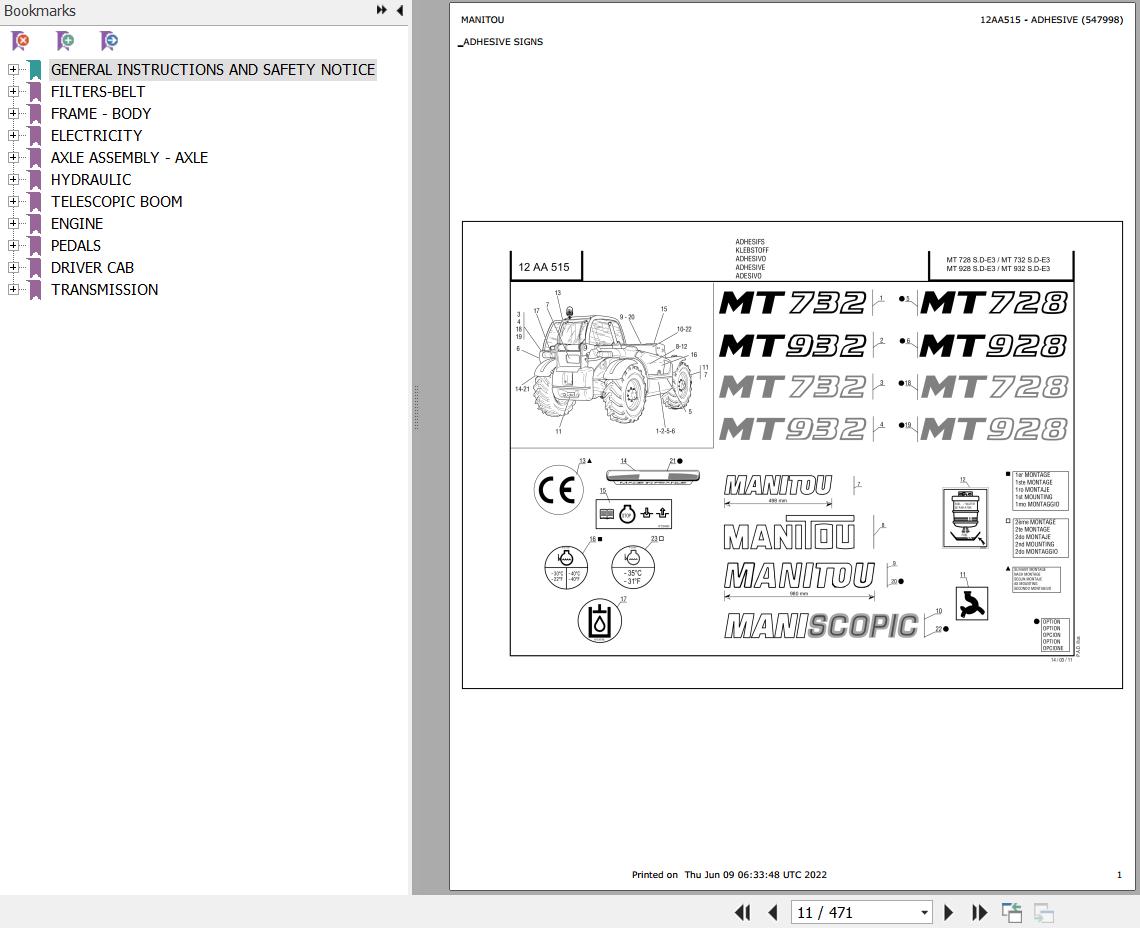Click the CE mark decal in diagram
1140x928 pixels.
click(558, 489)
